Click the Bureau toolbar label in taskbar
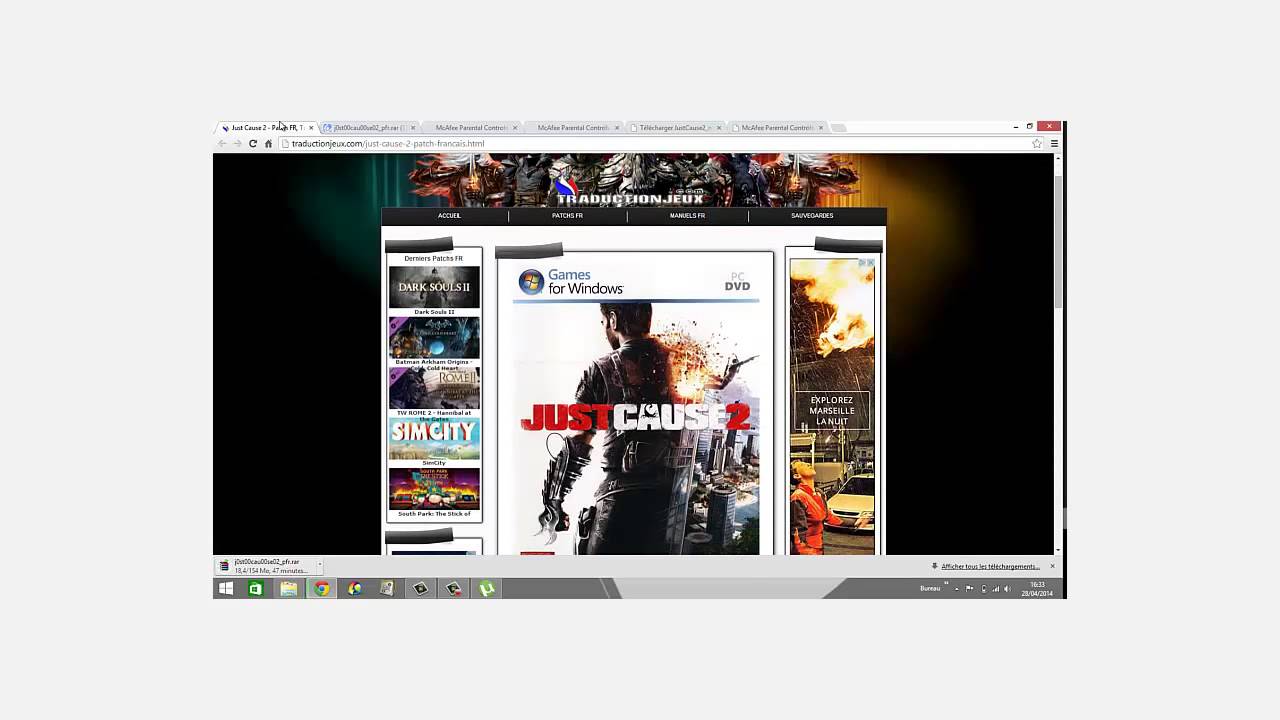 930,589
